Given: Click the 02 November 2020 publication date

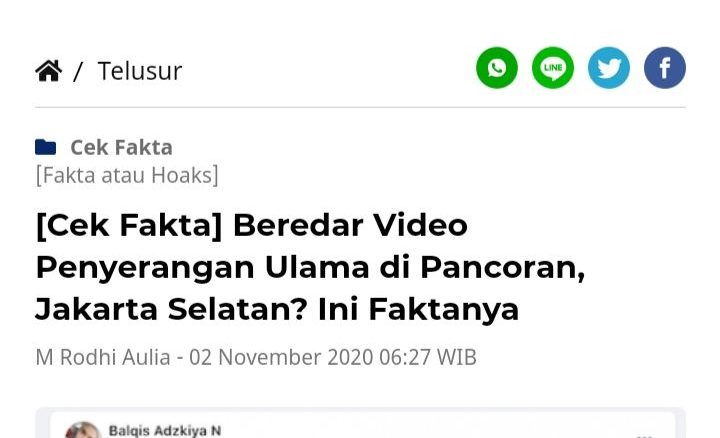Looking at the screenshot, I should click(x=281, y=357).
